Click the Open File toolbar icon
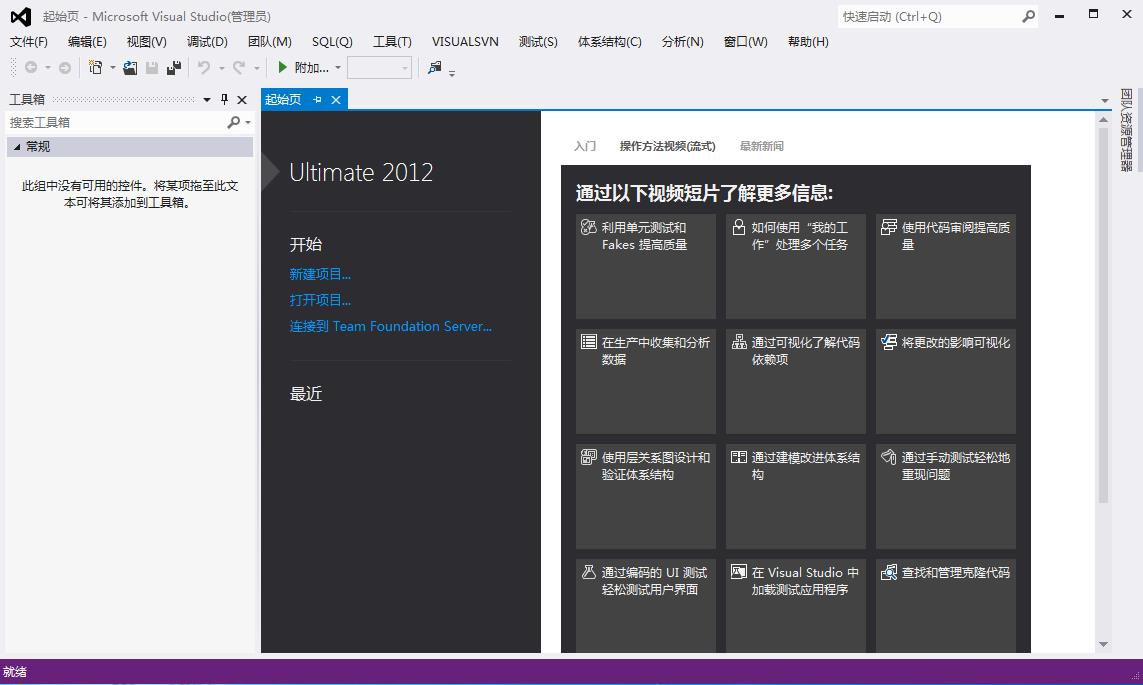The width and height of the screenshot is (1143, 685). [130, 68]
